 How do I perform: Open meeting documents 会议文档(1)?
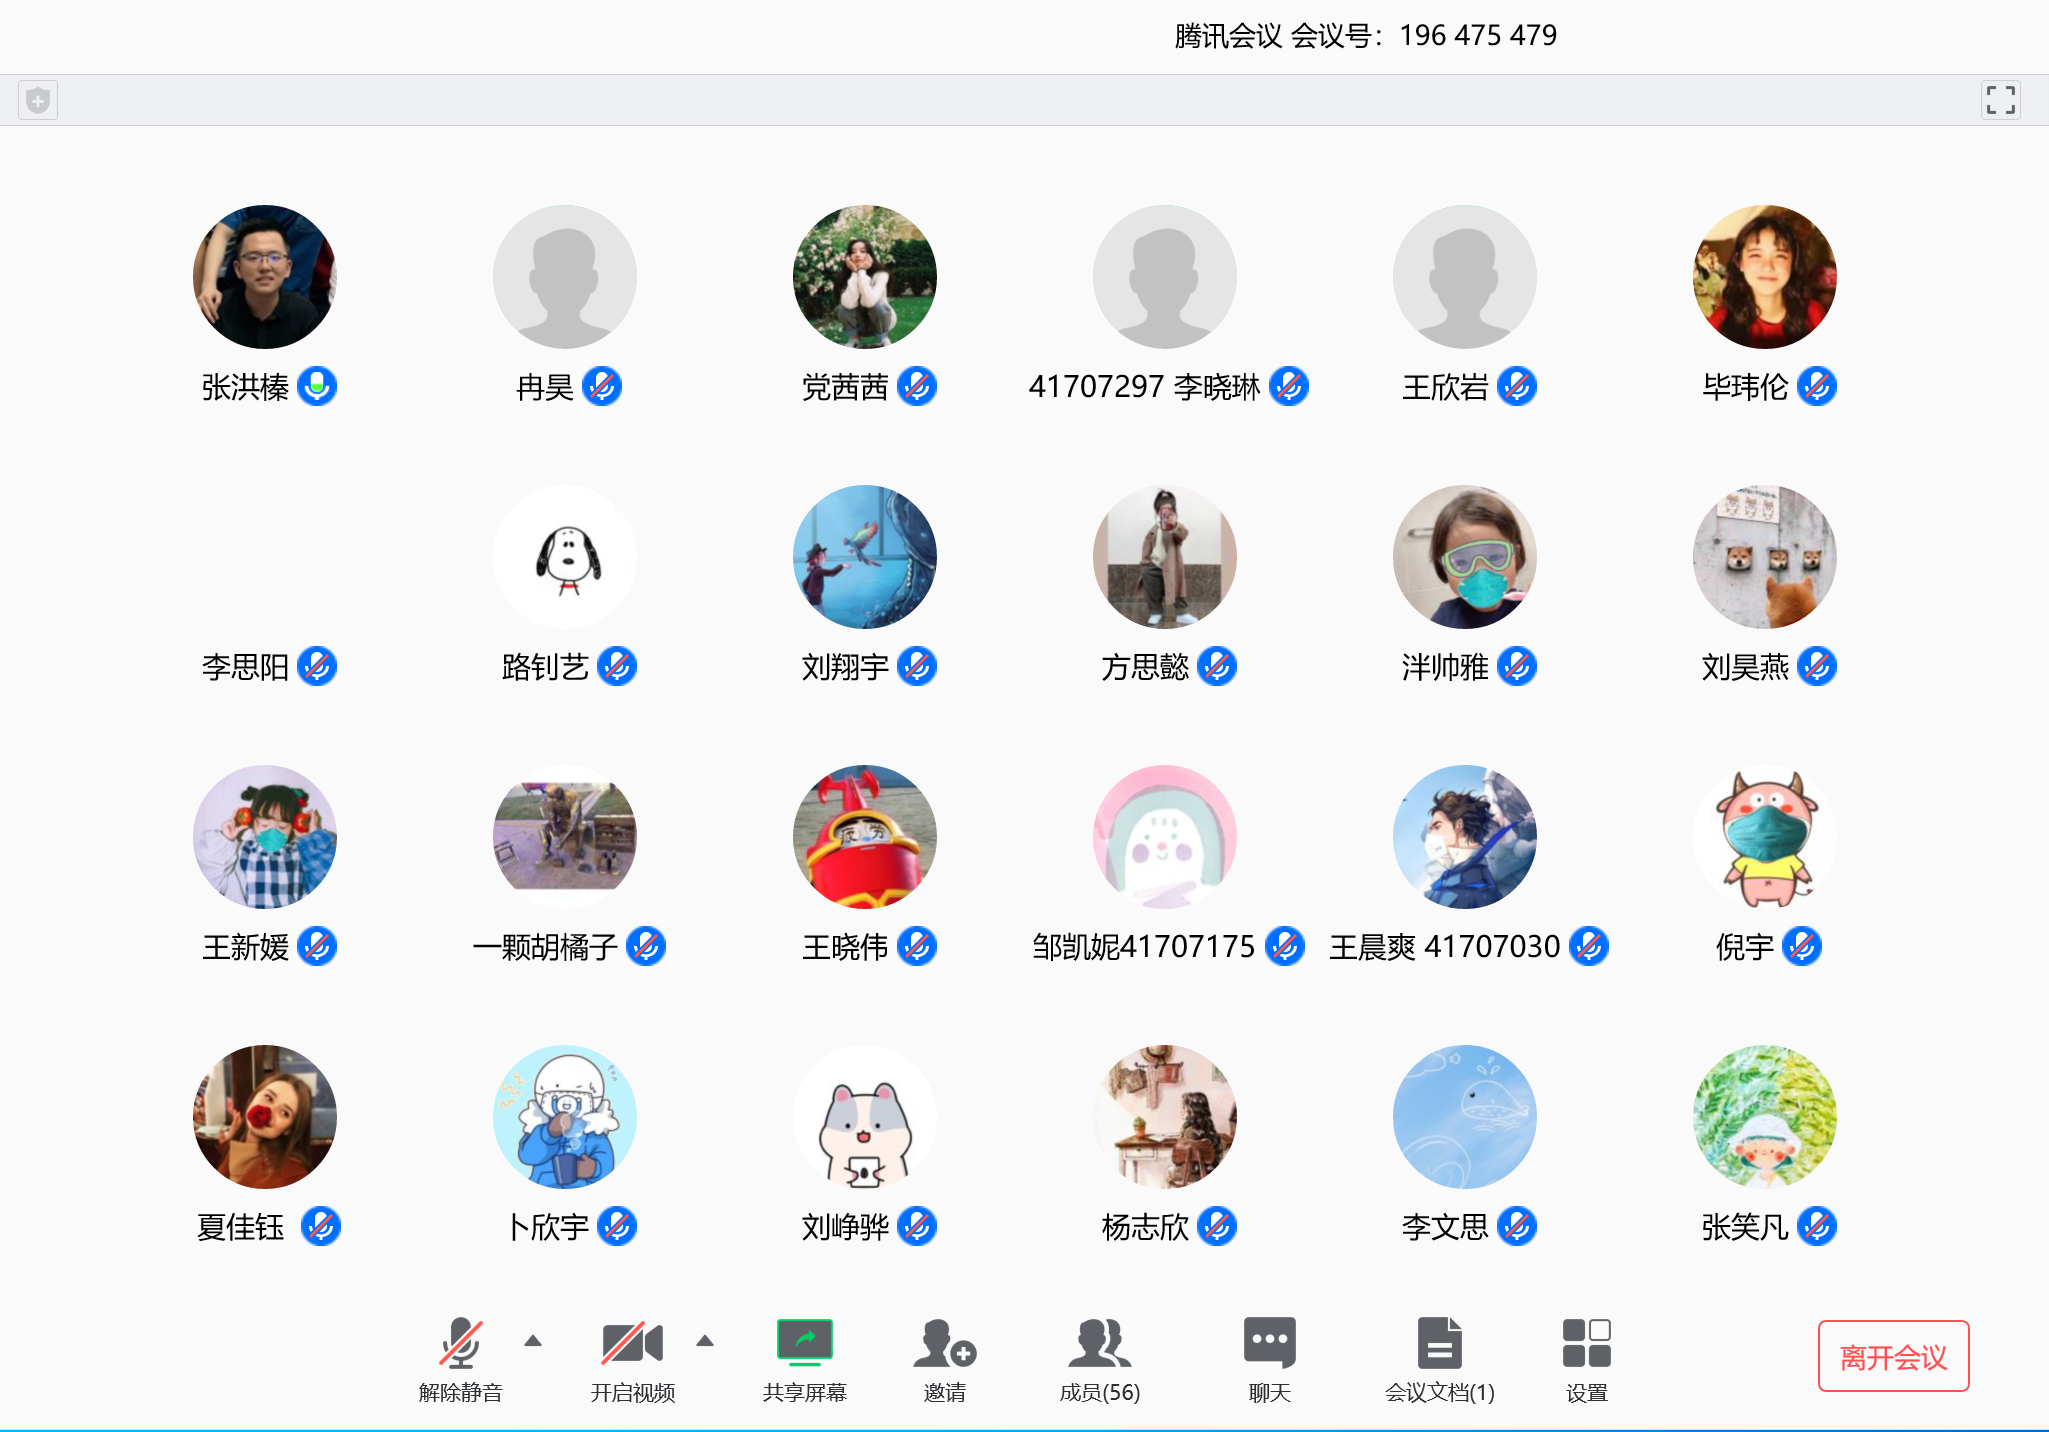click(1439, 1343)
